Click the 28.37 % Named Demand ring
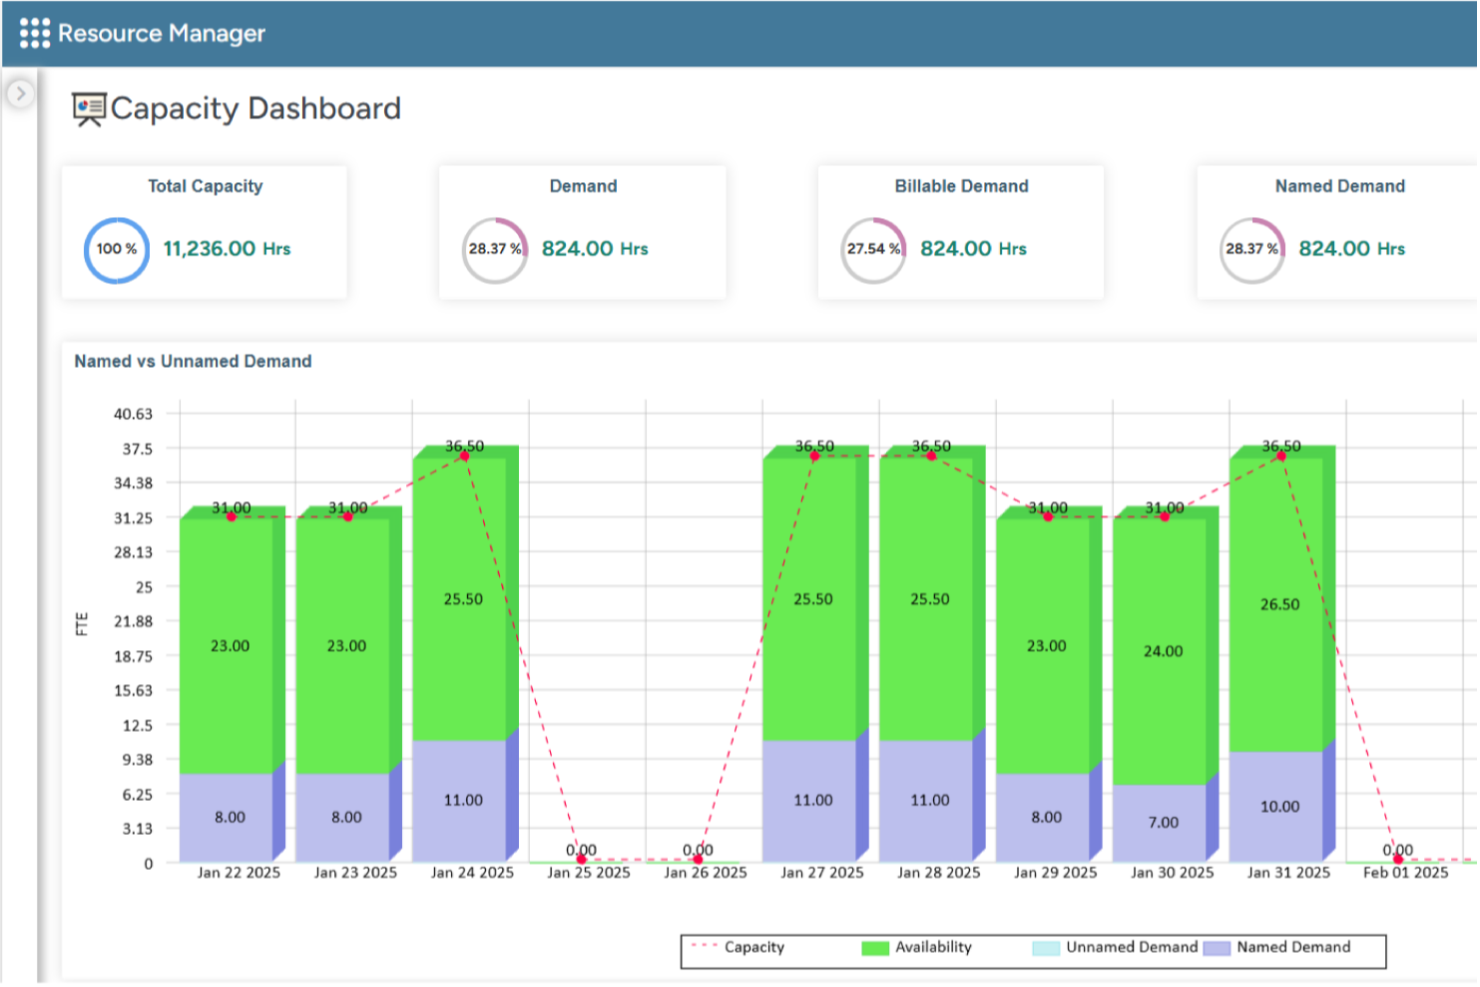Viewport: 1480px width, 987px height. 1252,250
